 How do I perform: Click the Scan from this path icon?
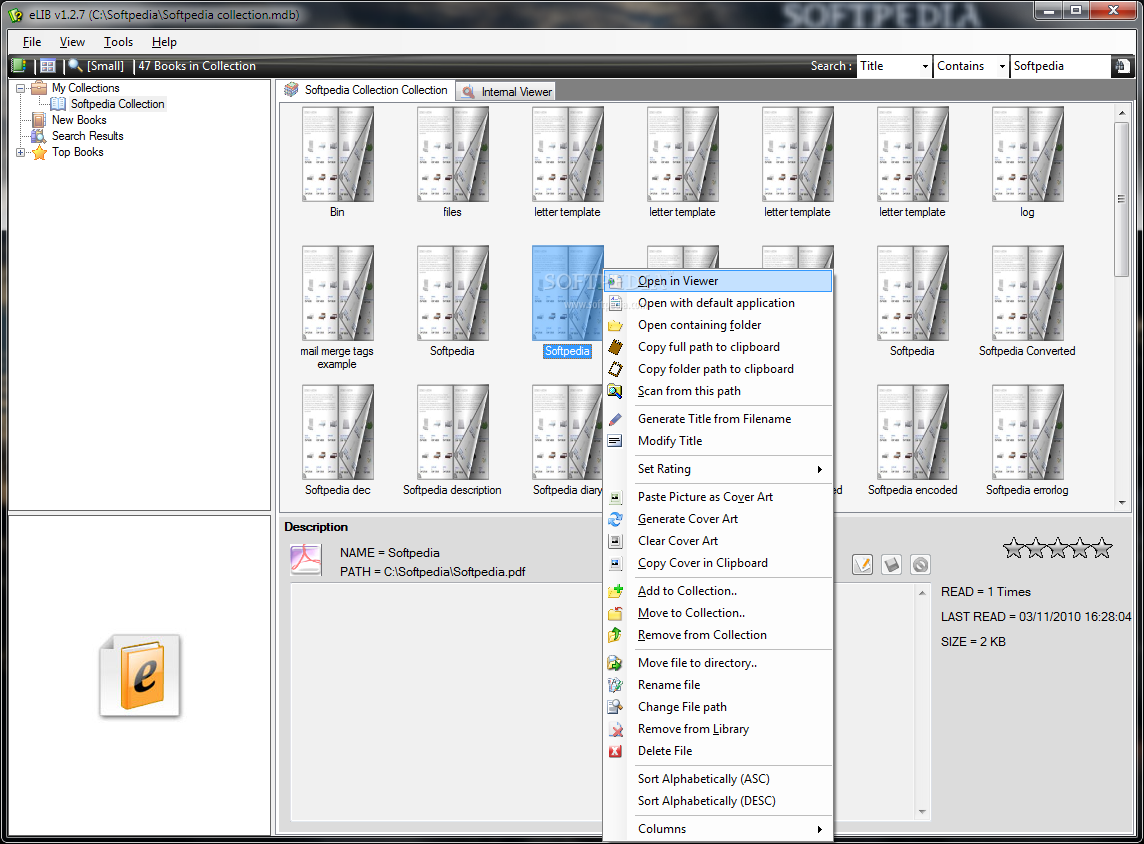(616, 391)
